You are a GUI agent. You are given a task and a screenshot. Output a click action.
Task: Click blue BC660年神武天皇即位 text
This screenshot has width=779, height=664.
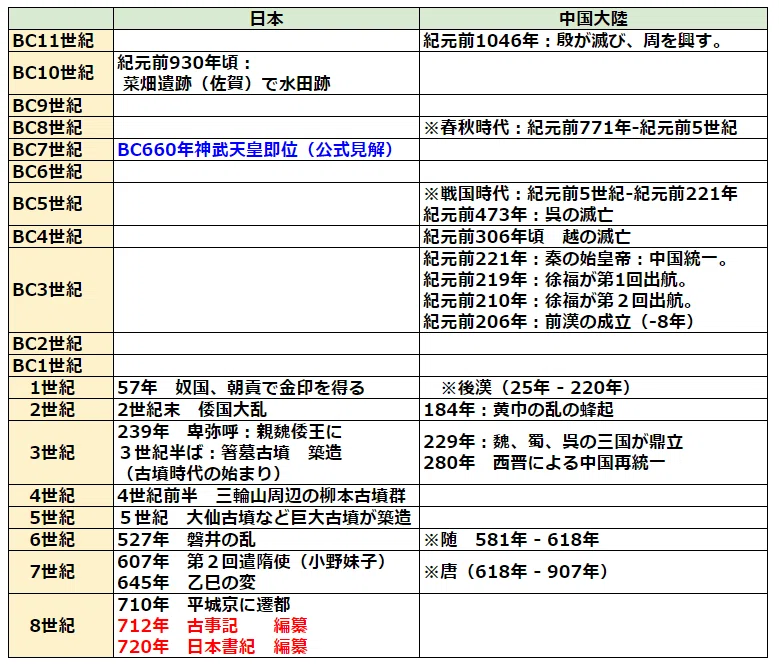point(255,149)
